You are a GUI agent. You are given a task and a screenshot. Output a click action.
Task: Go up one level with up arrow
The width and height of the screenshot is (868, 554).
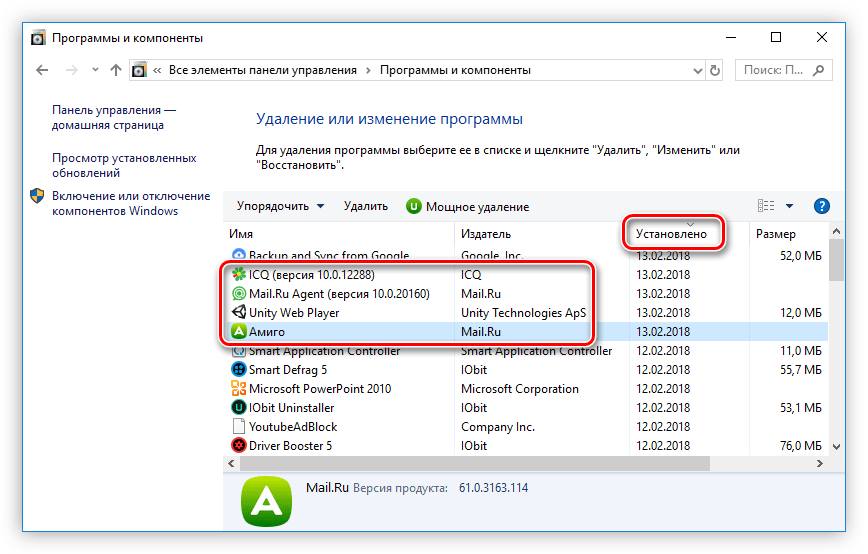tap(116, 70)
